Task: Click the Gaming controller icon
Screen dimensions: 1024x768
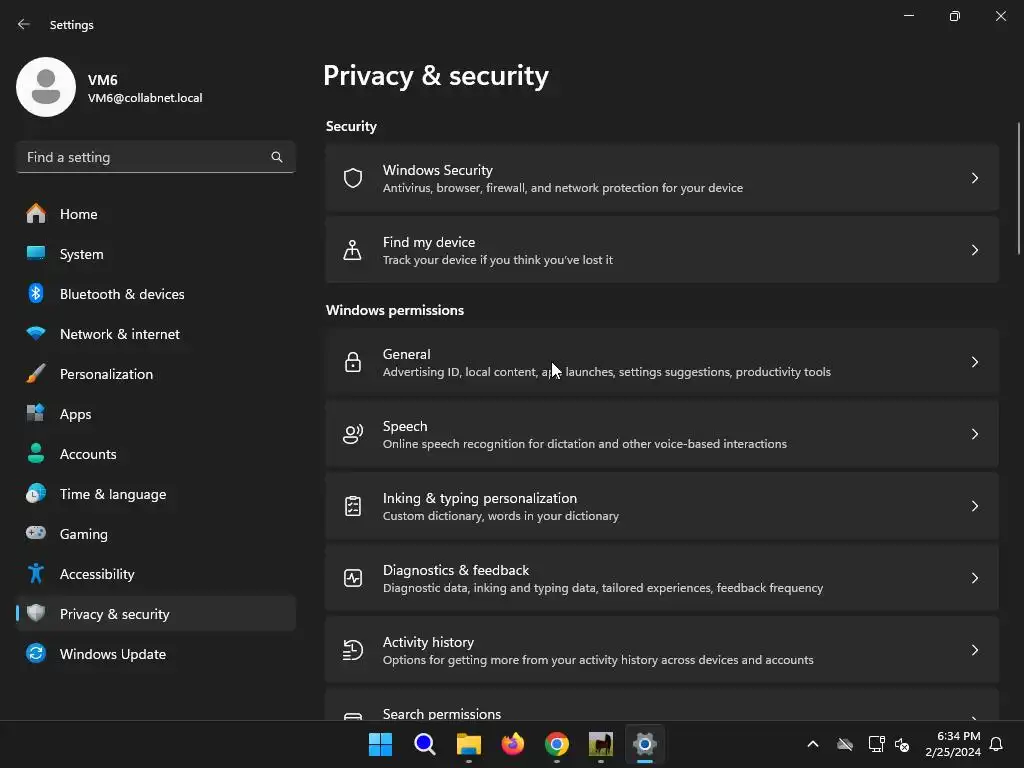Action: (36, 533)
